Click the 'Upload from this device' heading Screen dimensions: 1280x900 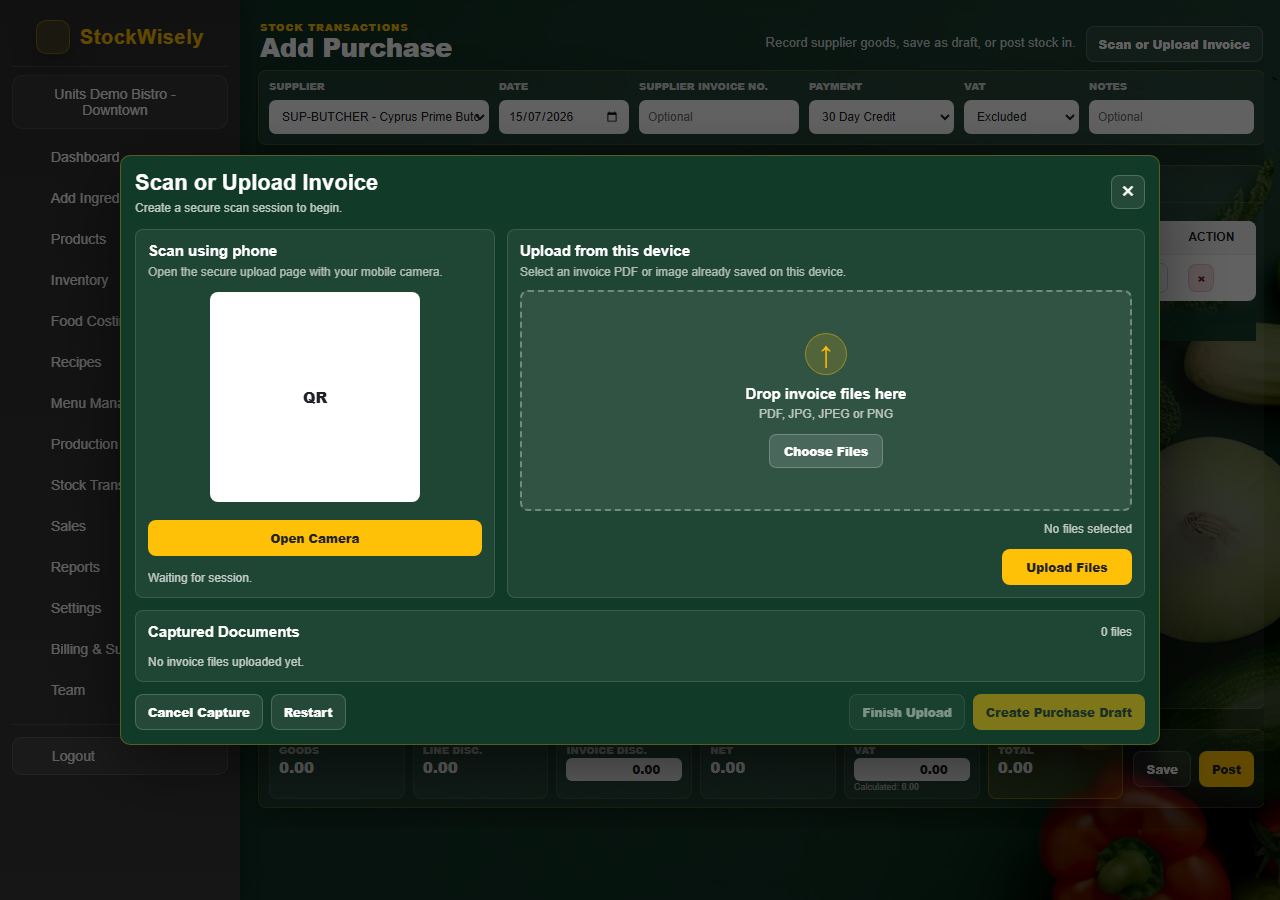(605, 251)
